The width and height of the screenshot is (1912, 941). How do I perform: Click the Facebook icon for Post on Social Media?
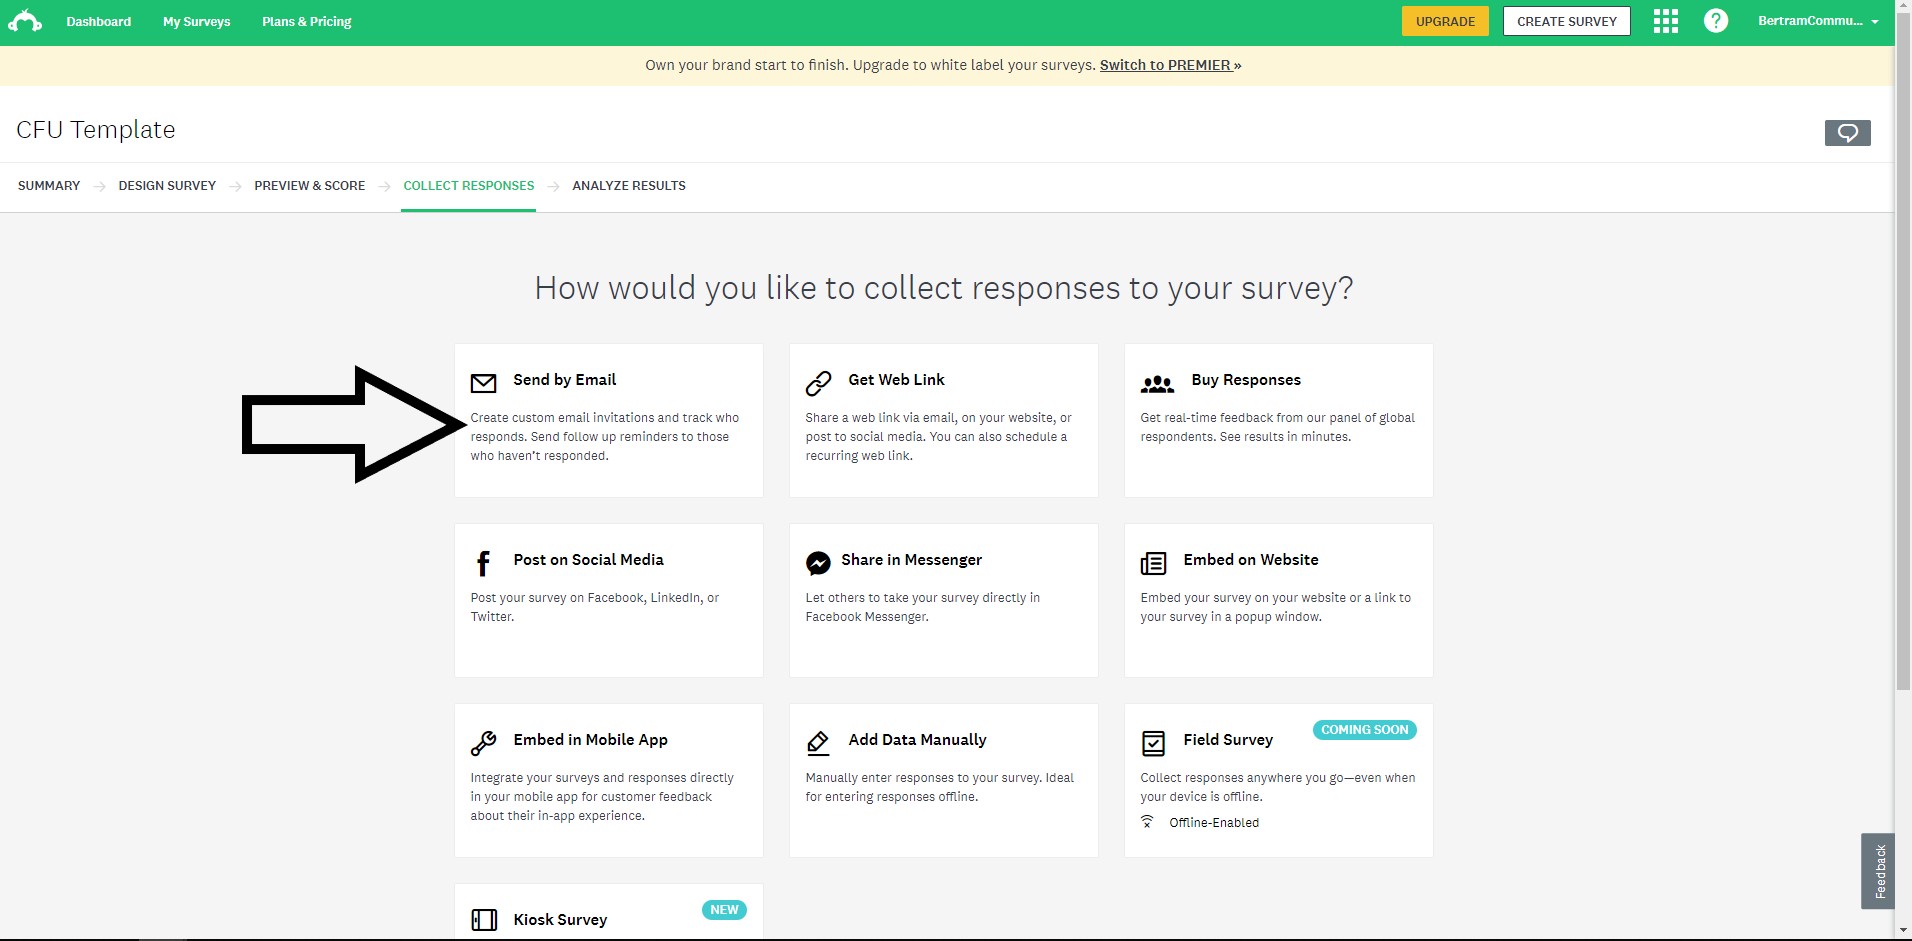(x=483, y=564)
